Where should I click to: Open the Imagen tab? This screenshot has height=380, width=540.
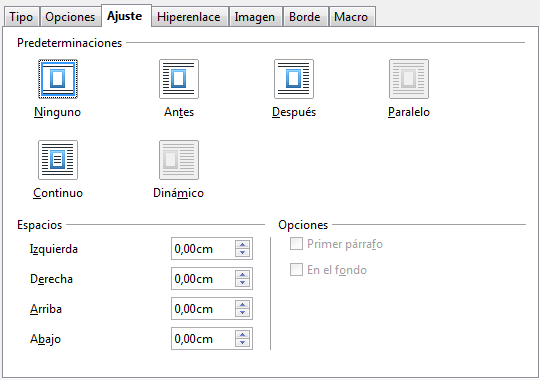[255, 17]
